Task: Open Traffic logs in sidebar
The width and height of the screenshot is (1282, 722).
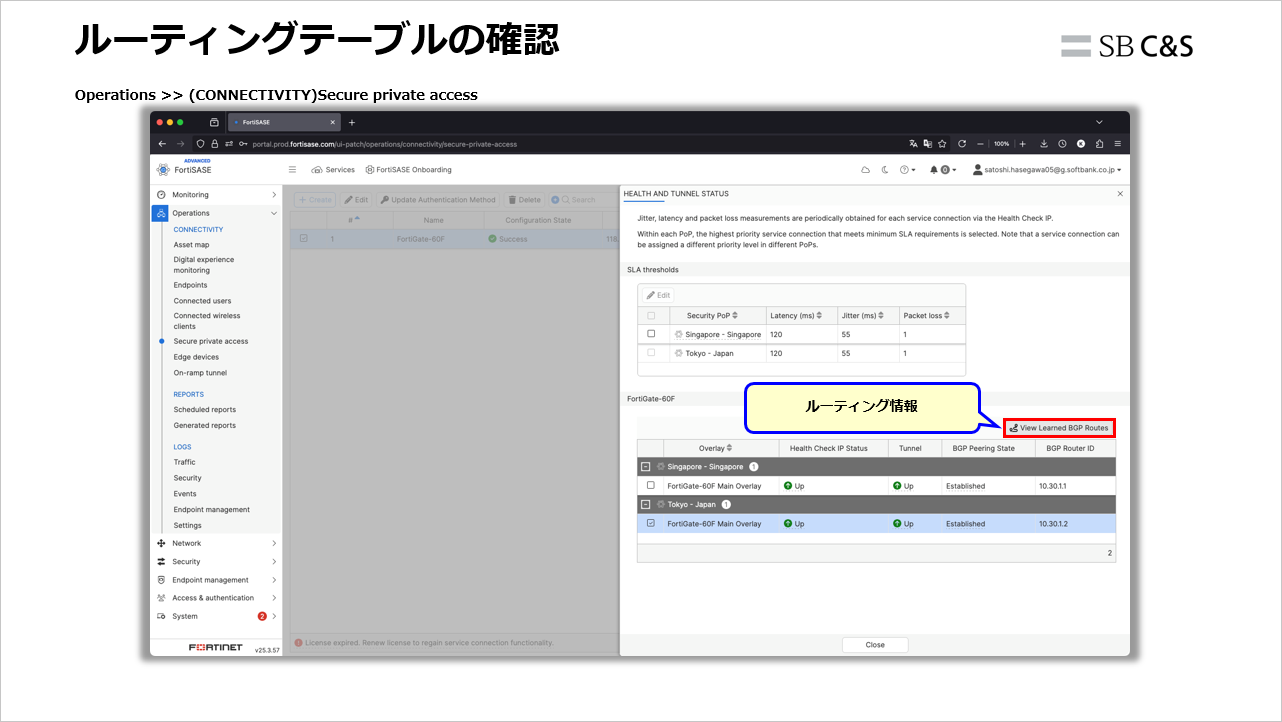Action: pos(184,462)
